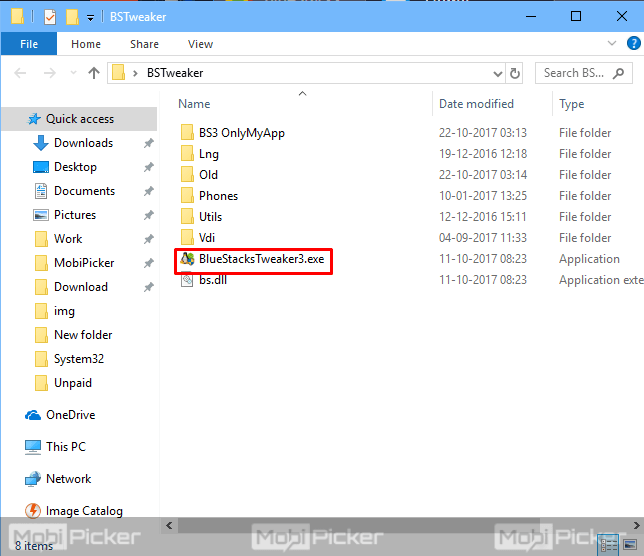This screenshot has width=644, height=556.
Task: Open the BlueStacksTweaker3.exe application icon
Action: 187,259
